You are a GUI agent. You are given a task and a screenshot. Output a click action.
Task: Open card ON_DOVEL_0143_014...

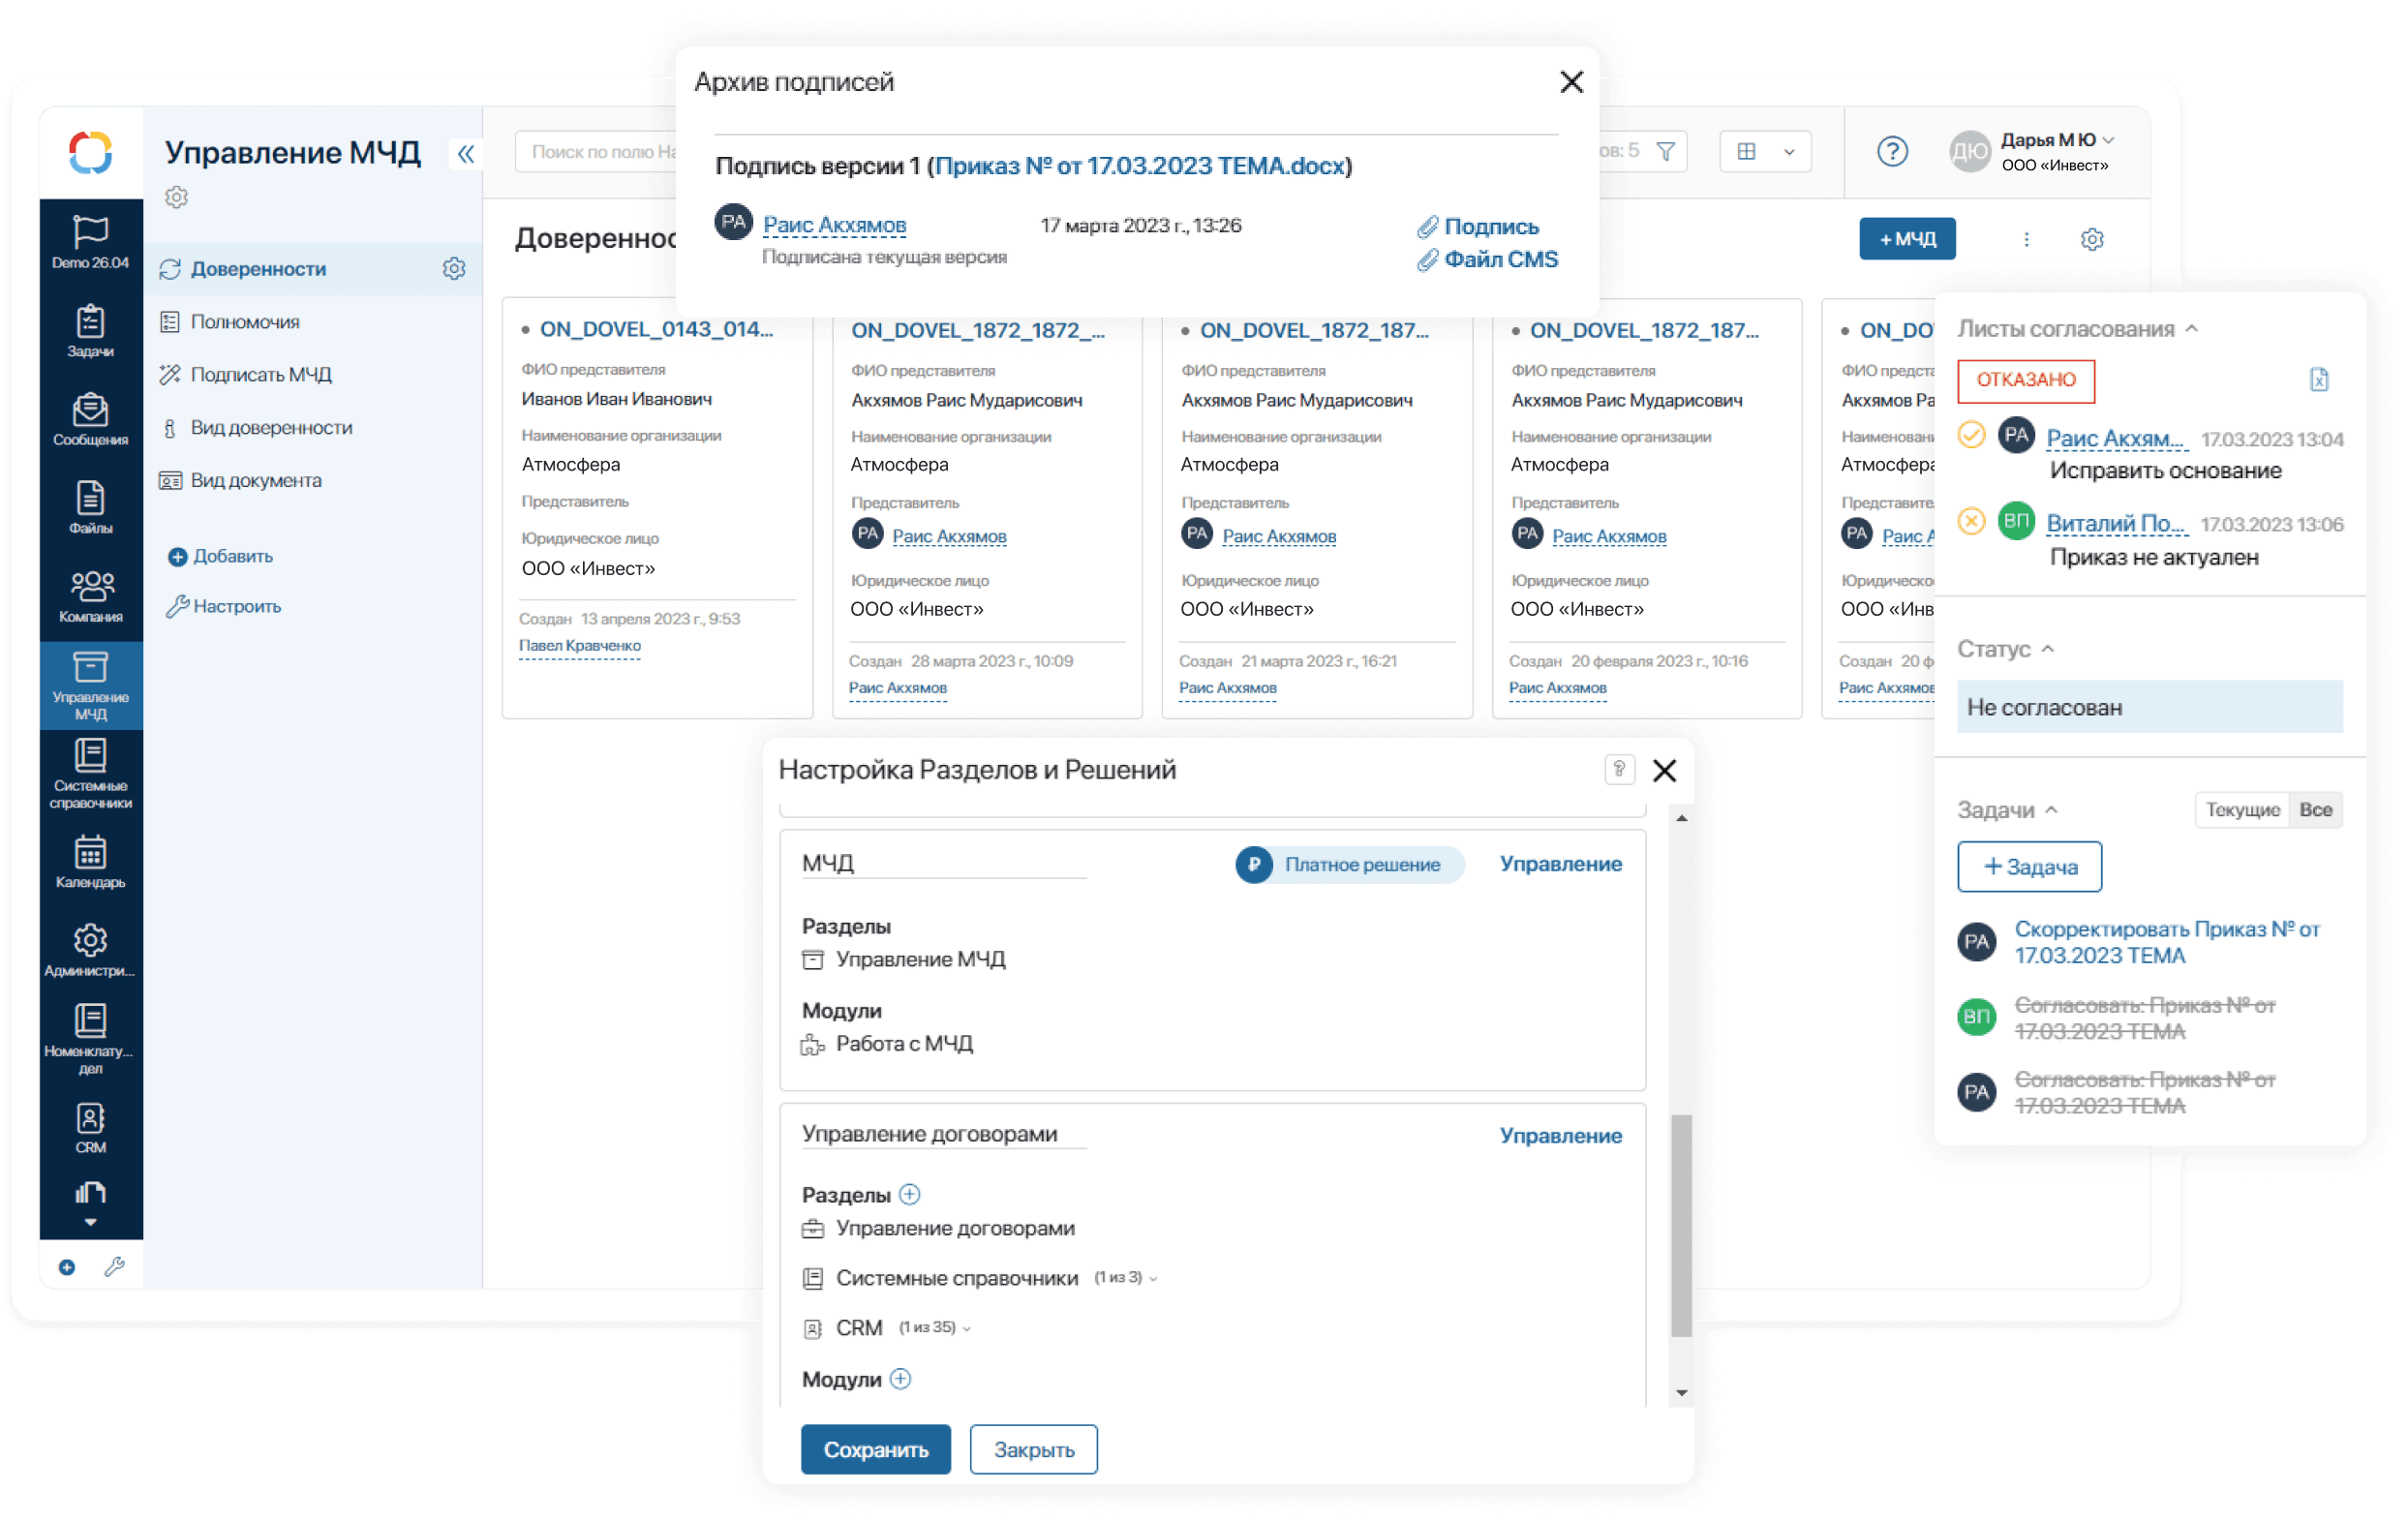[656, 330]
